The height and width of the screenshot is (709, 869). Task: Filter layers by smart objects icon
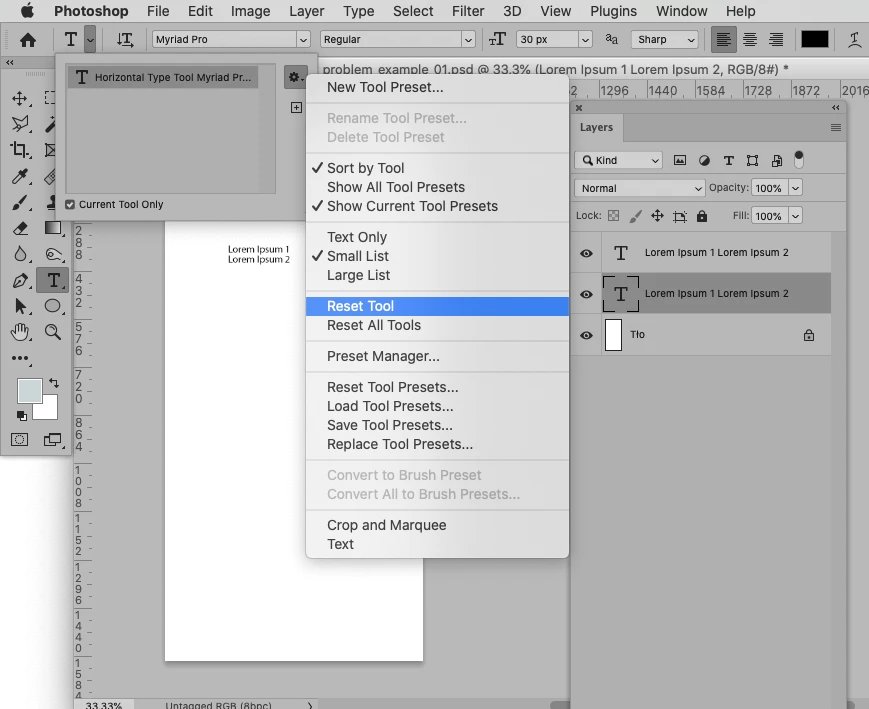point(776,161)
